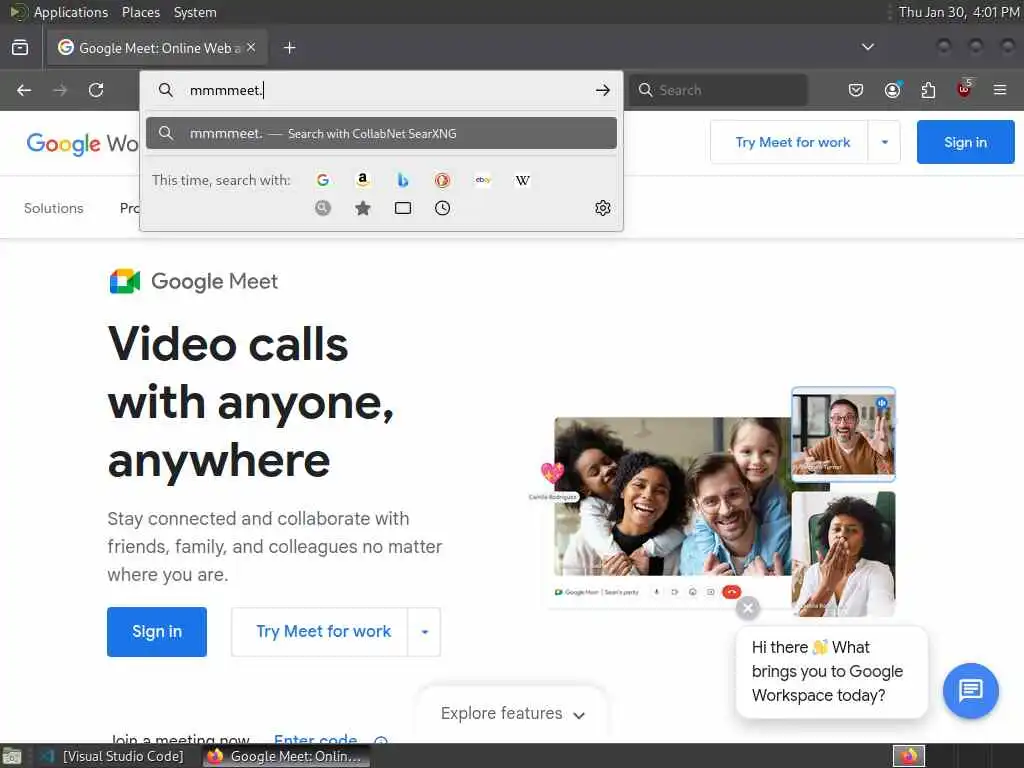Click the go arrow in the URL bar
Screen dimensions: 1024x768
[x=603, y=90]
